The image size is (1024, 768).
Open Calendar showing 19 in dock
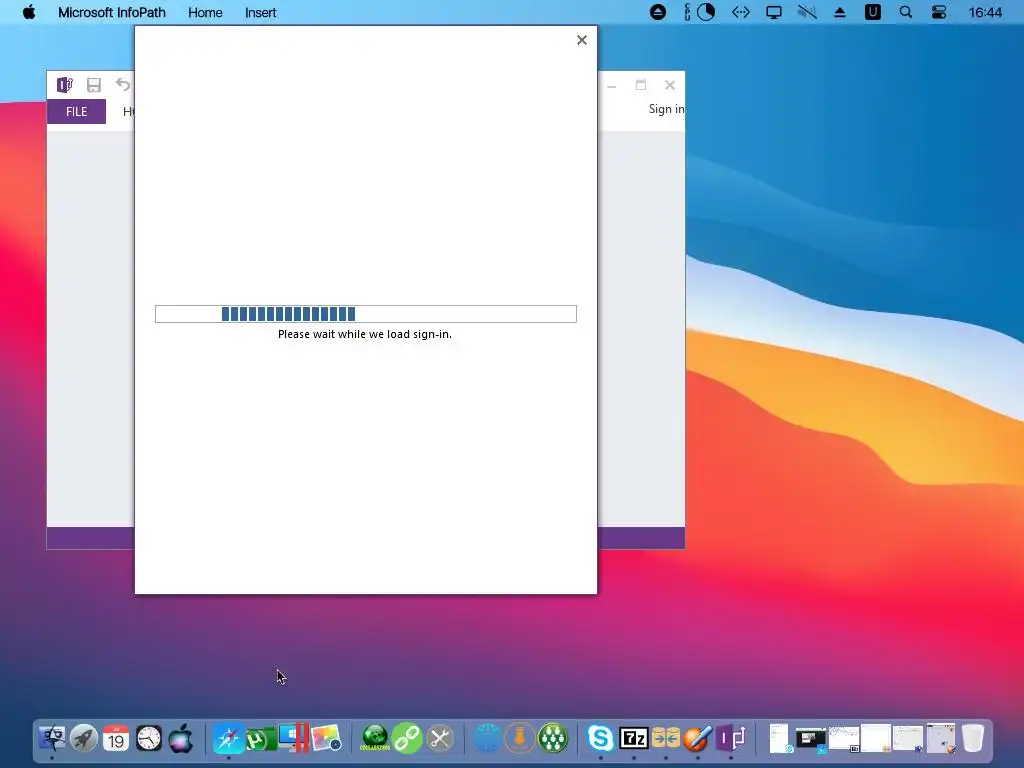point(116,739)
